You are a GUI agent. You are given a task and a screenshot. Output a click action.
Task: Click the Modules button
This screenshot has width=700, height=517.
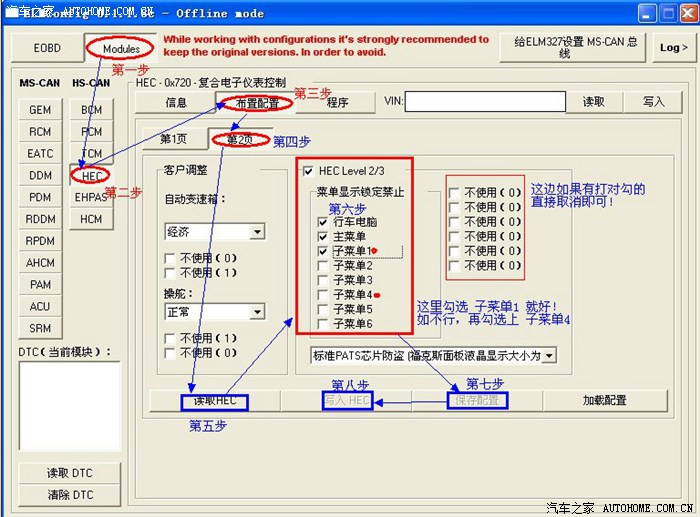(x=121, y=48)
